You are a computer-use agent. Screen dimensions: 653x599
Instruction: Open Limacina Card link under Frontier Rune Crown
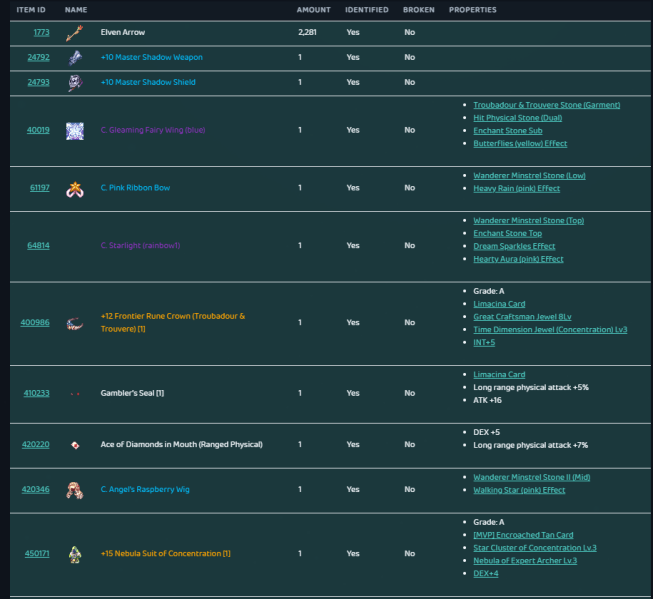coord(499,304)
